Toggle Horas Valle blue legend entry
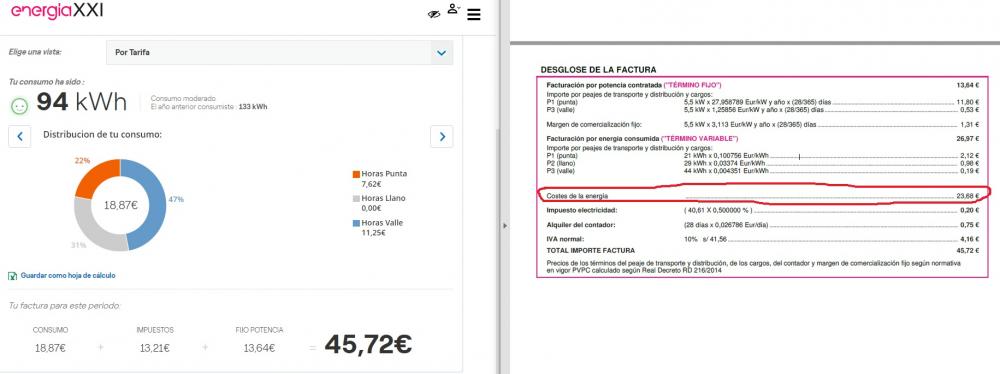The width and height of the screenshot is (1000, 374). (x=378, y=228)
